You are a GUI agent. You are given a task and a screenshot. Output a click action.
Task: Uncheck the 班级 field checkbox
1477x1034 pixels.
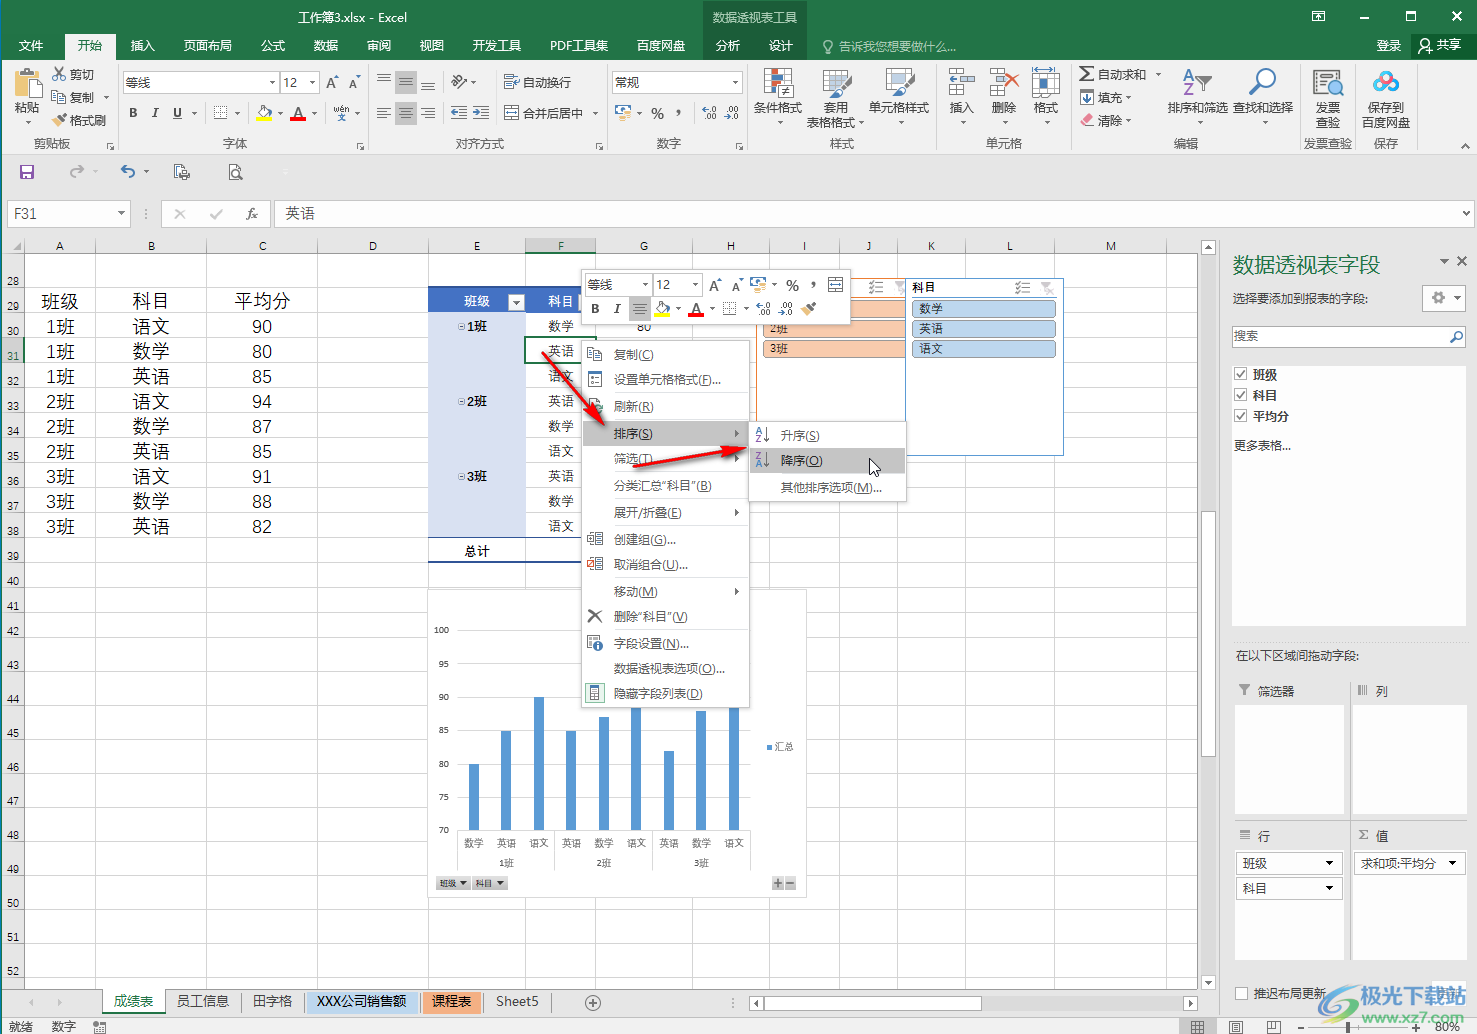[x=1241, y=374]
